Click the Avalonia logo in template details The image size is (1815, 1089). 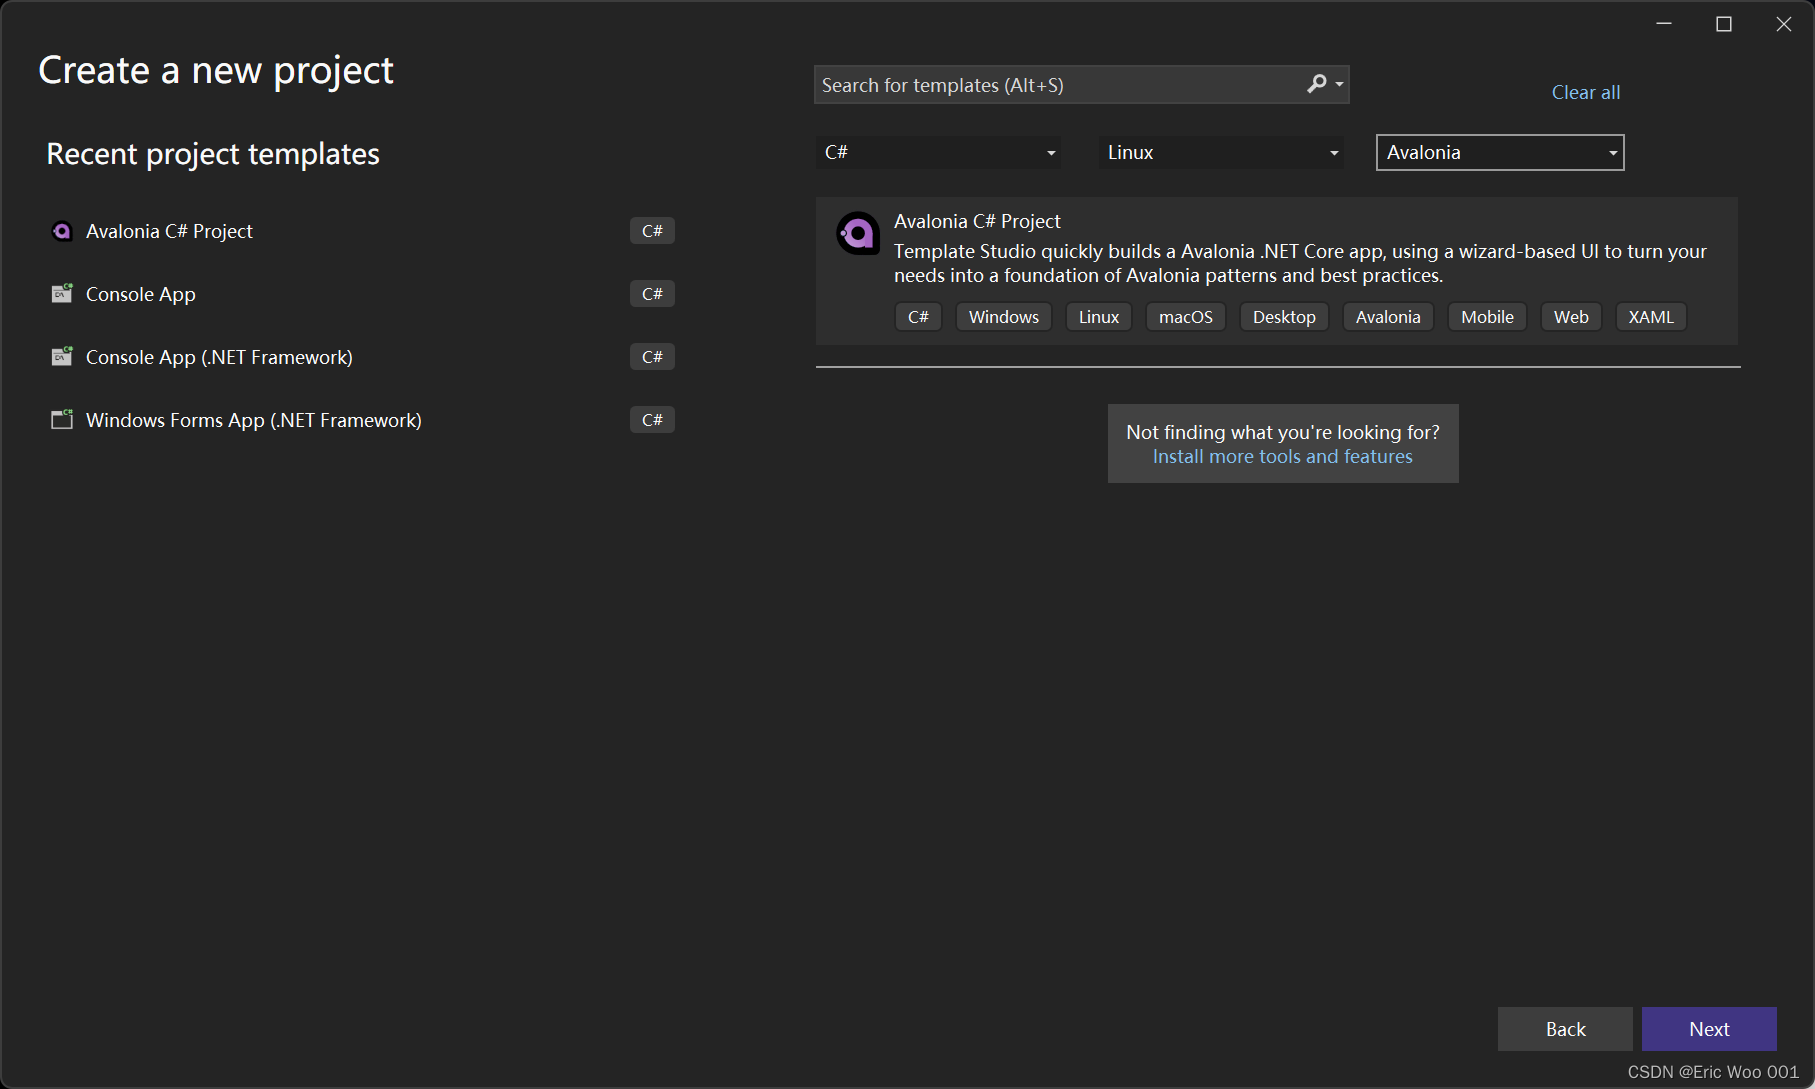(857, 233)
